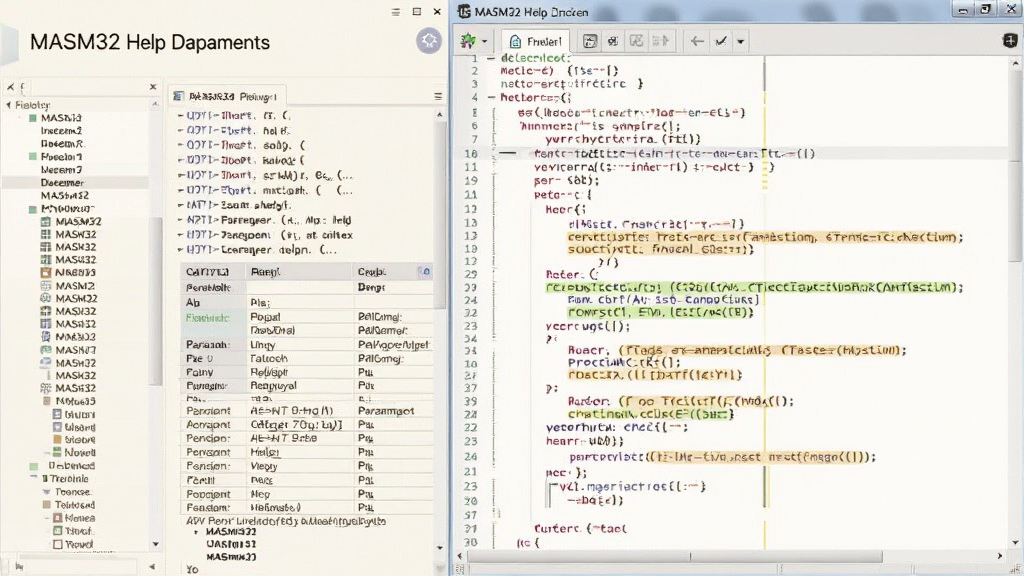Expand the dash beside the Novoll tree item
This screenshot has height=576, width=1024.
[46, 453]
